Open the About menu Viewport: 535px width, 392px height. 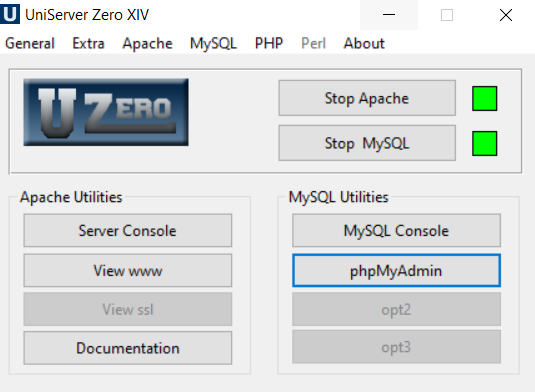point(364,43)
